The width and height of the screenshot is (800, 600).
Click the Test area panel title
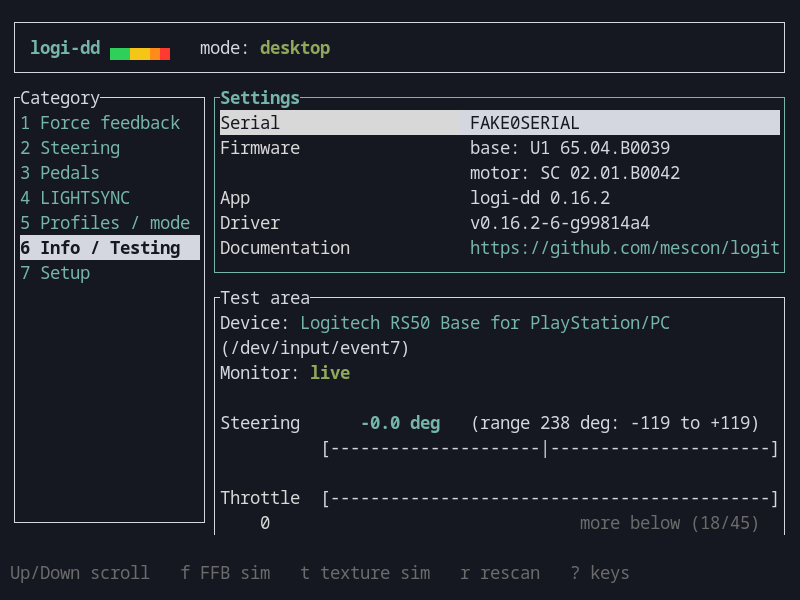[x=265, y=298]
